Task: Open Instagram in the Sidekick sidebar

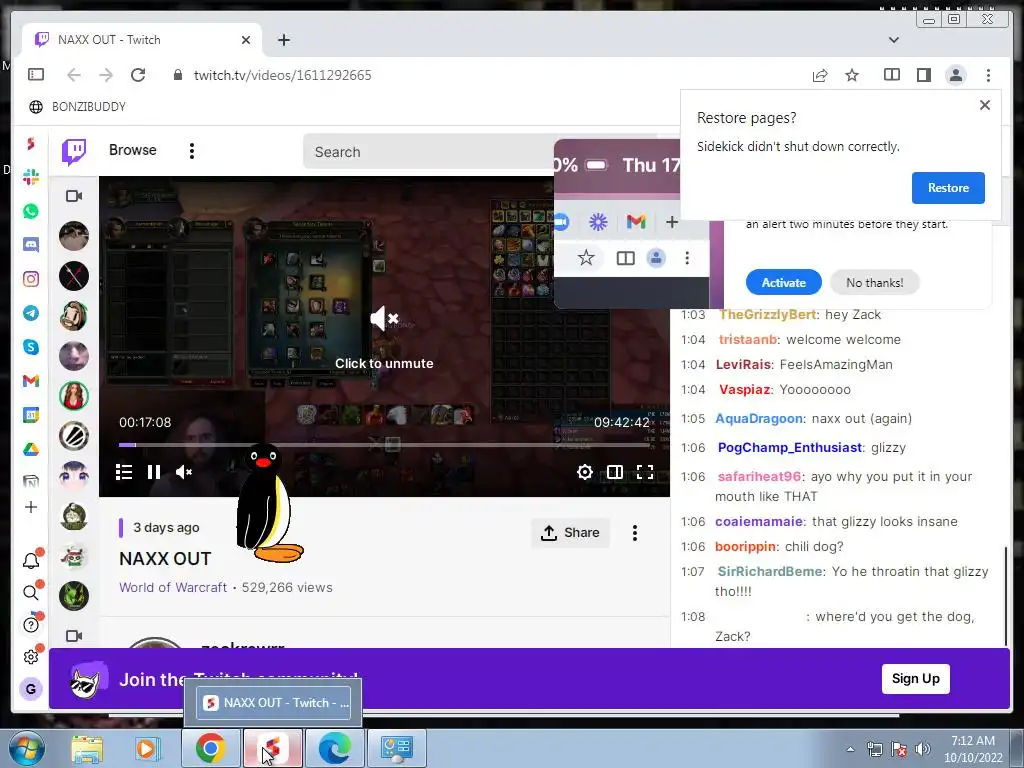Action: 31,279
